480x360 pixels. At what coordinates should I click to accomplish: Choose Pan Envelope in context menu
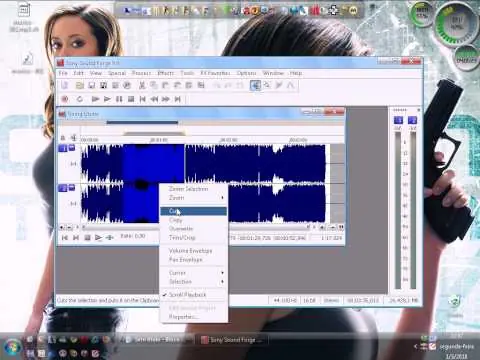click(193, 260)
